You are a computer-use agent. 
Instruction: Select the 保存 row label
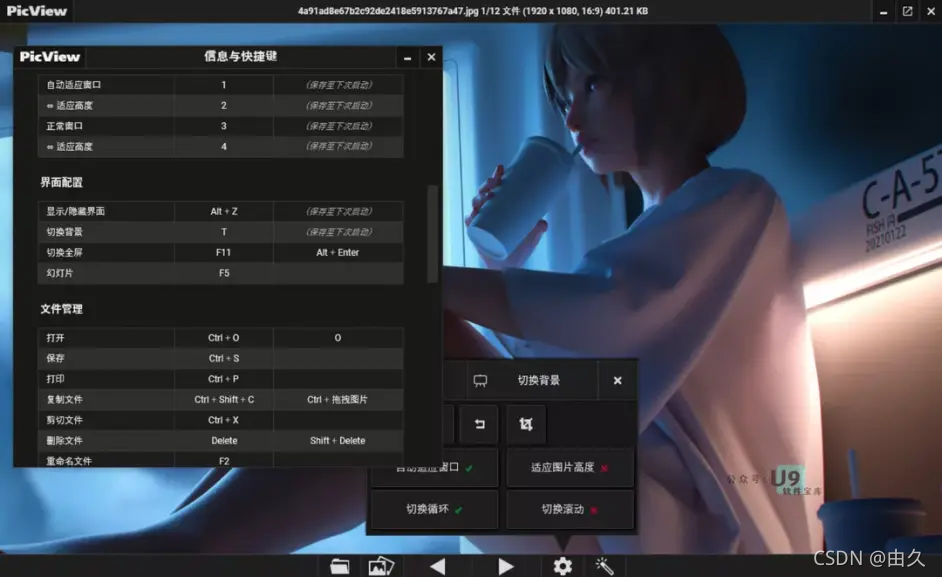pyautogui.click(x=55, y=358)
